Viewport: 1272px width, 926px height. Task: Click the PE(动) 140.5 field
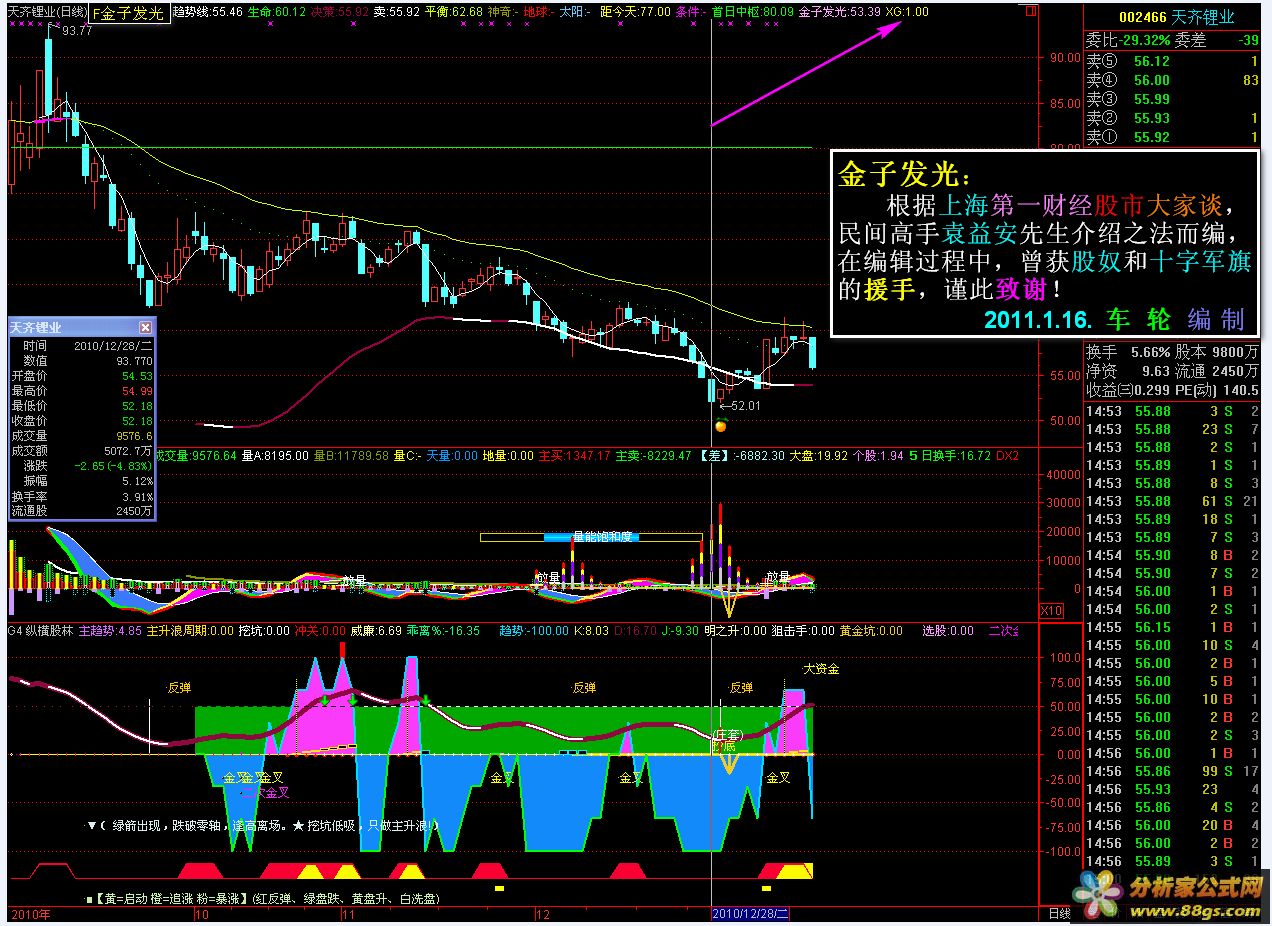(x=1218, y=390)
